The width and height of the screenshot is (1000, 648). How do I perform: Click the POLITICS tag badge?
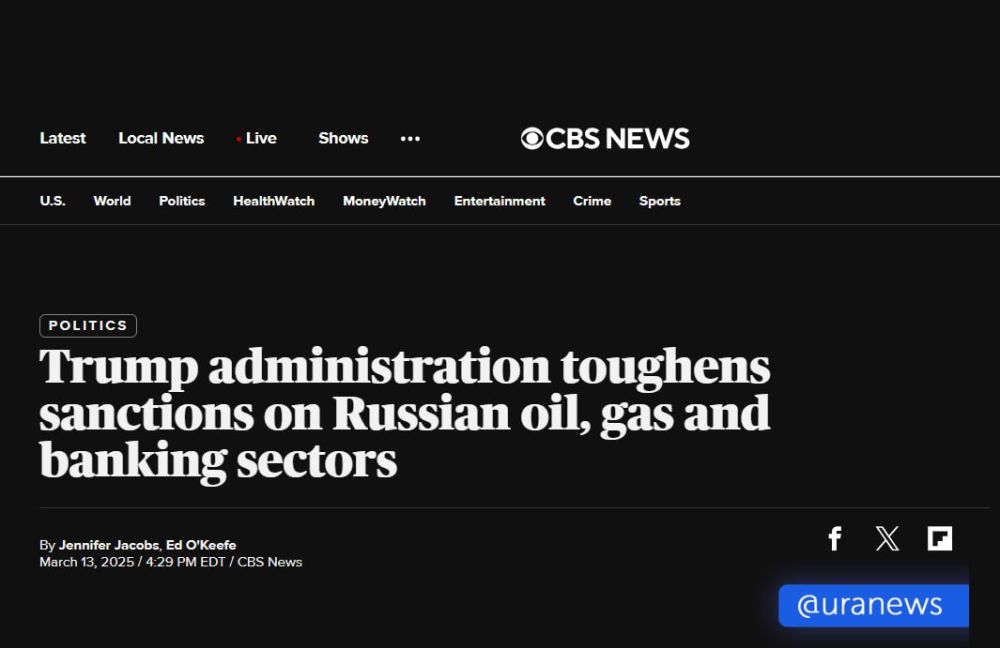[x=88, y=325]
